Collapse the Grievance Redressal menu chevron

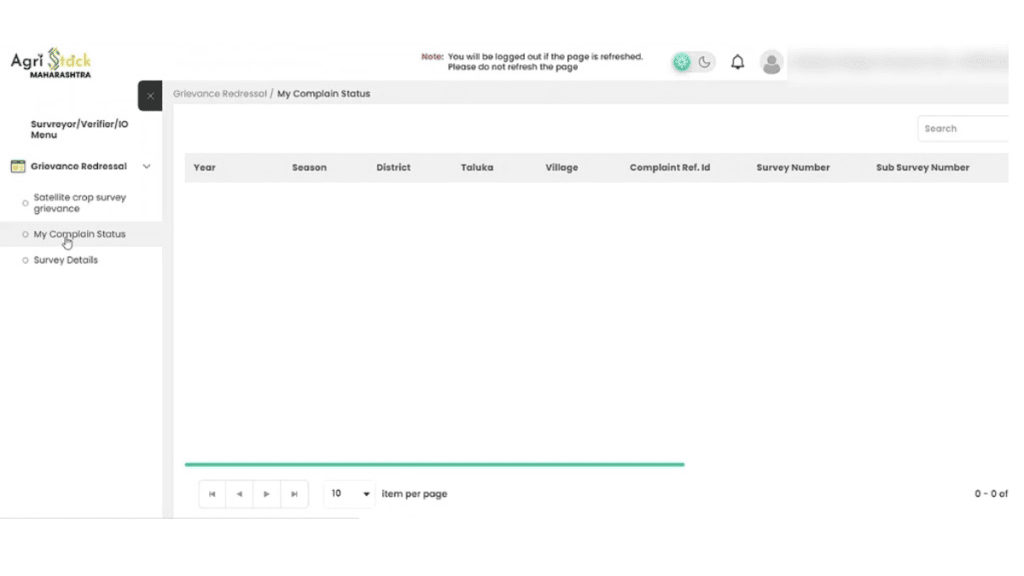tap(146, 167)
